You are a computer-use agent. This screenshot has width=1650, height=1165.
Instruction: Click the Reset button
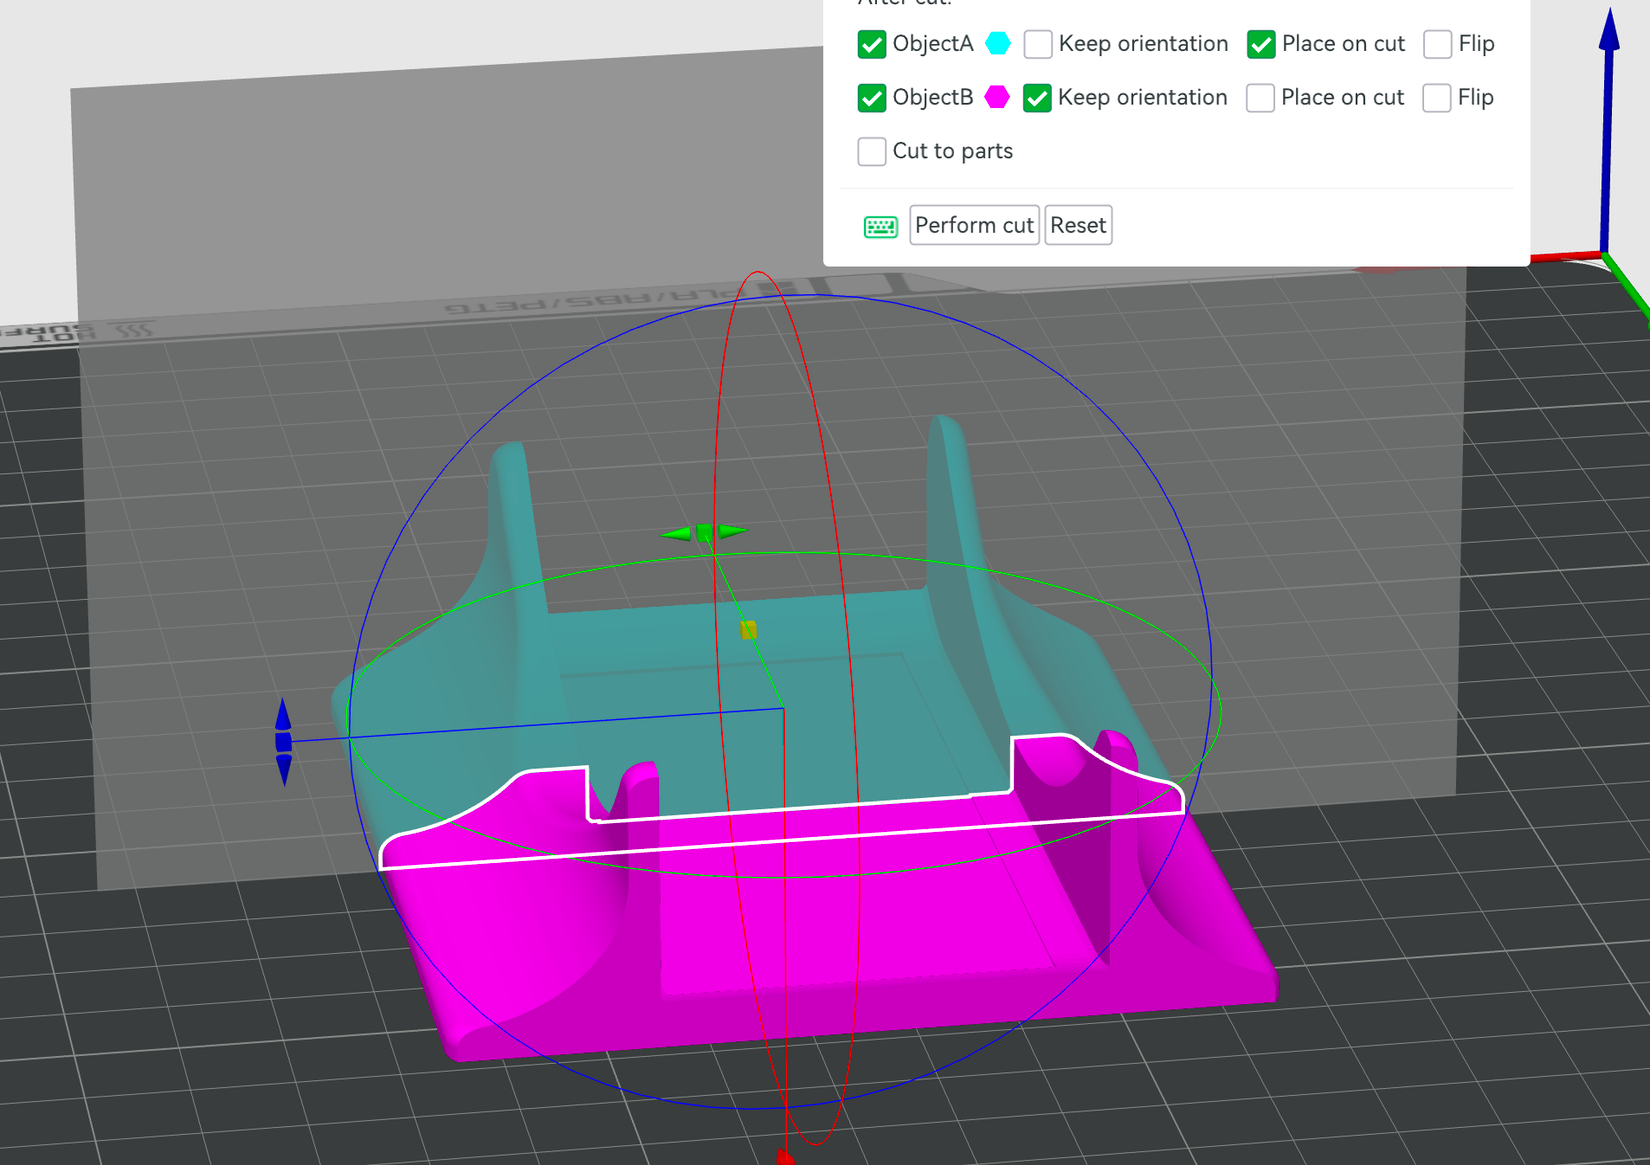(x=1078, y=225)
